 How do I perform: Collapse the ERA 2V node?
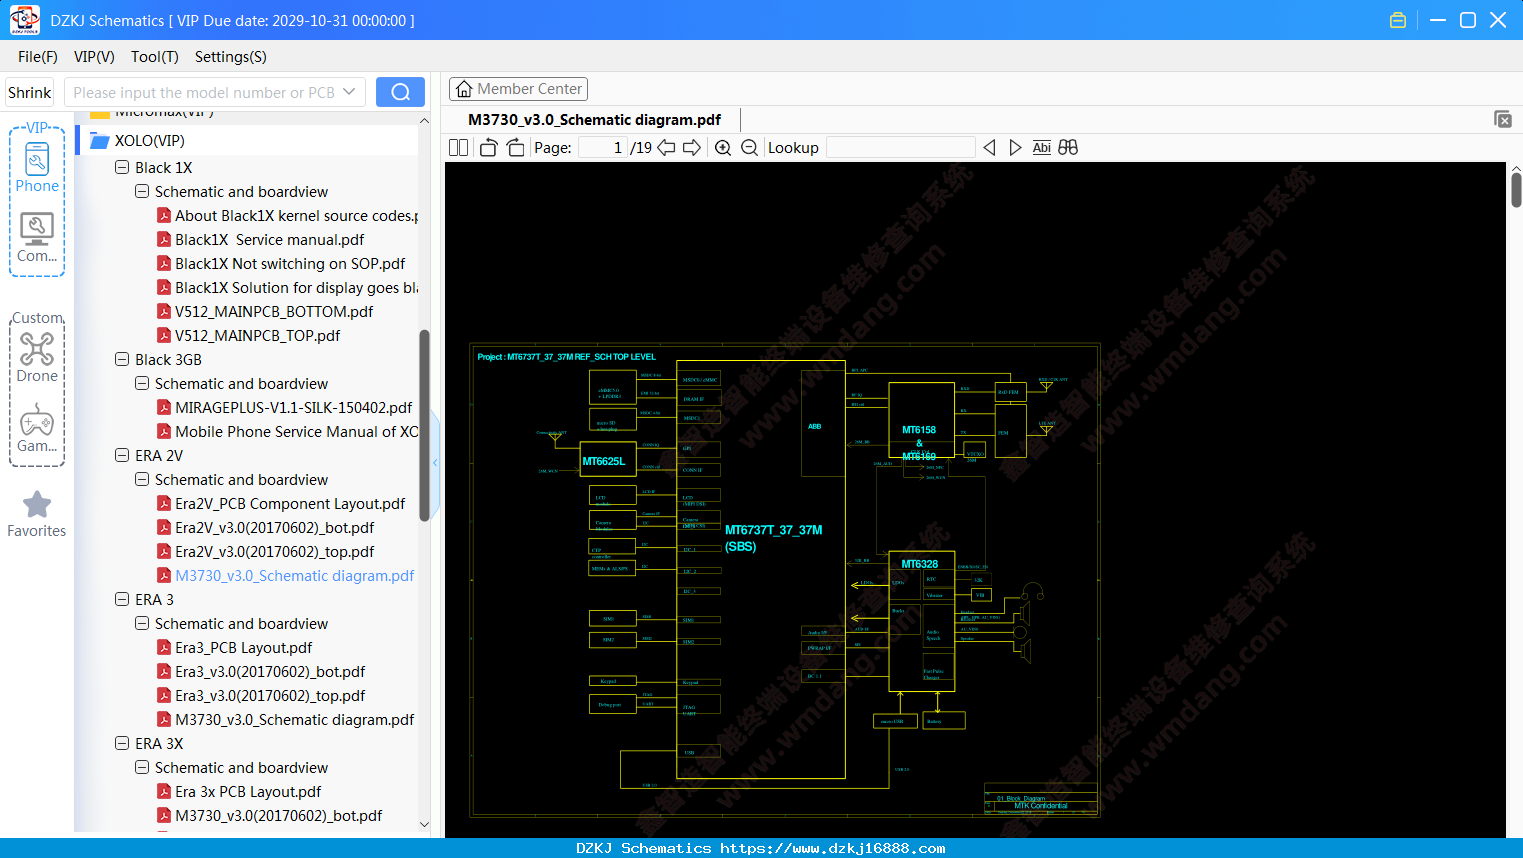click(122, 456)
